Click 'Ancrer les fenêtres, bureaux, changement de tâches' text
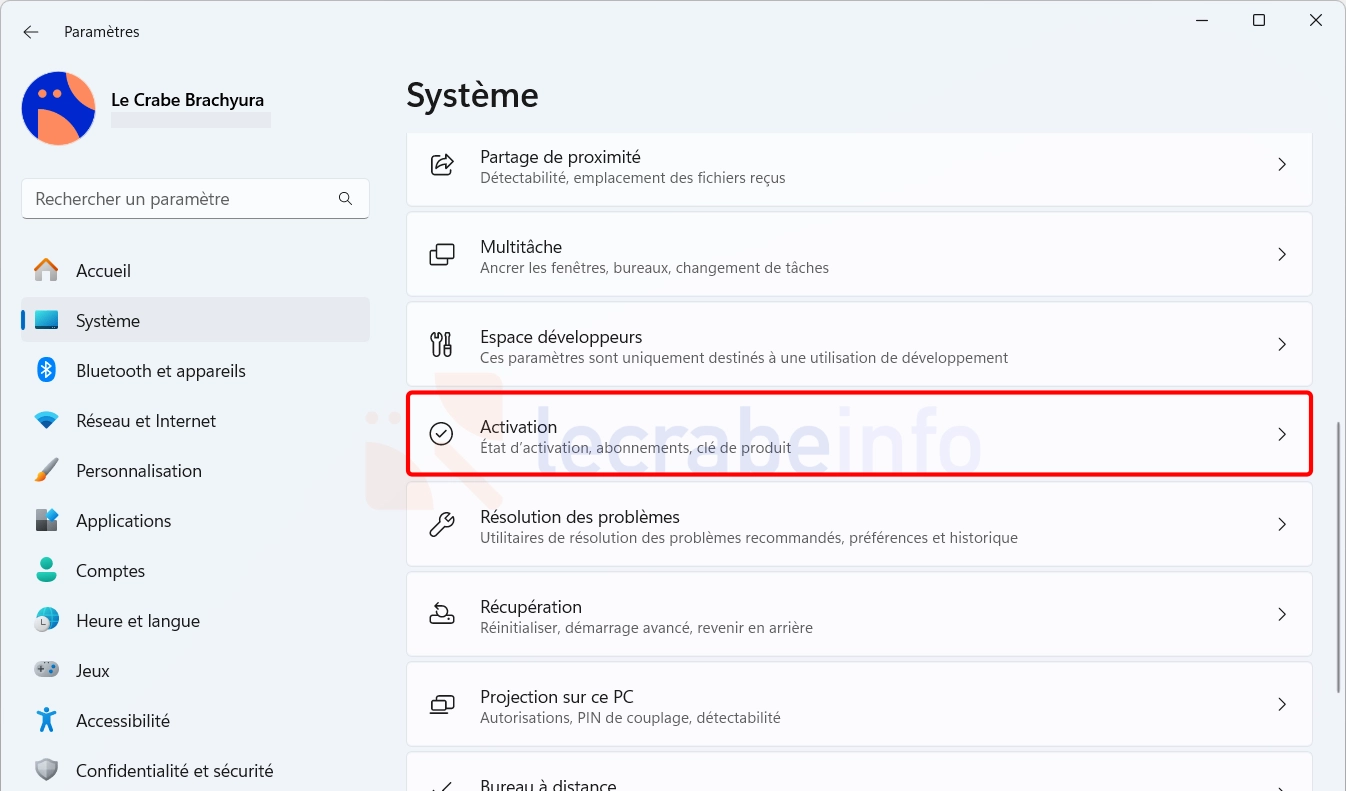Screen dimensions: 1346x791 pyautogui.click(x=654, y=268)
